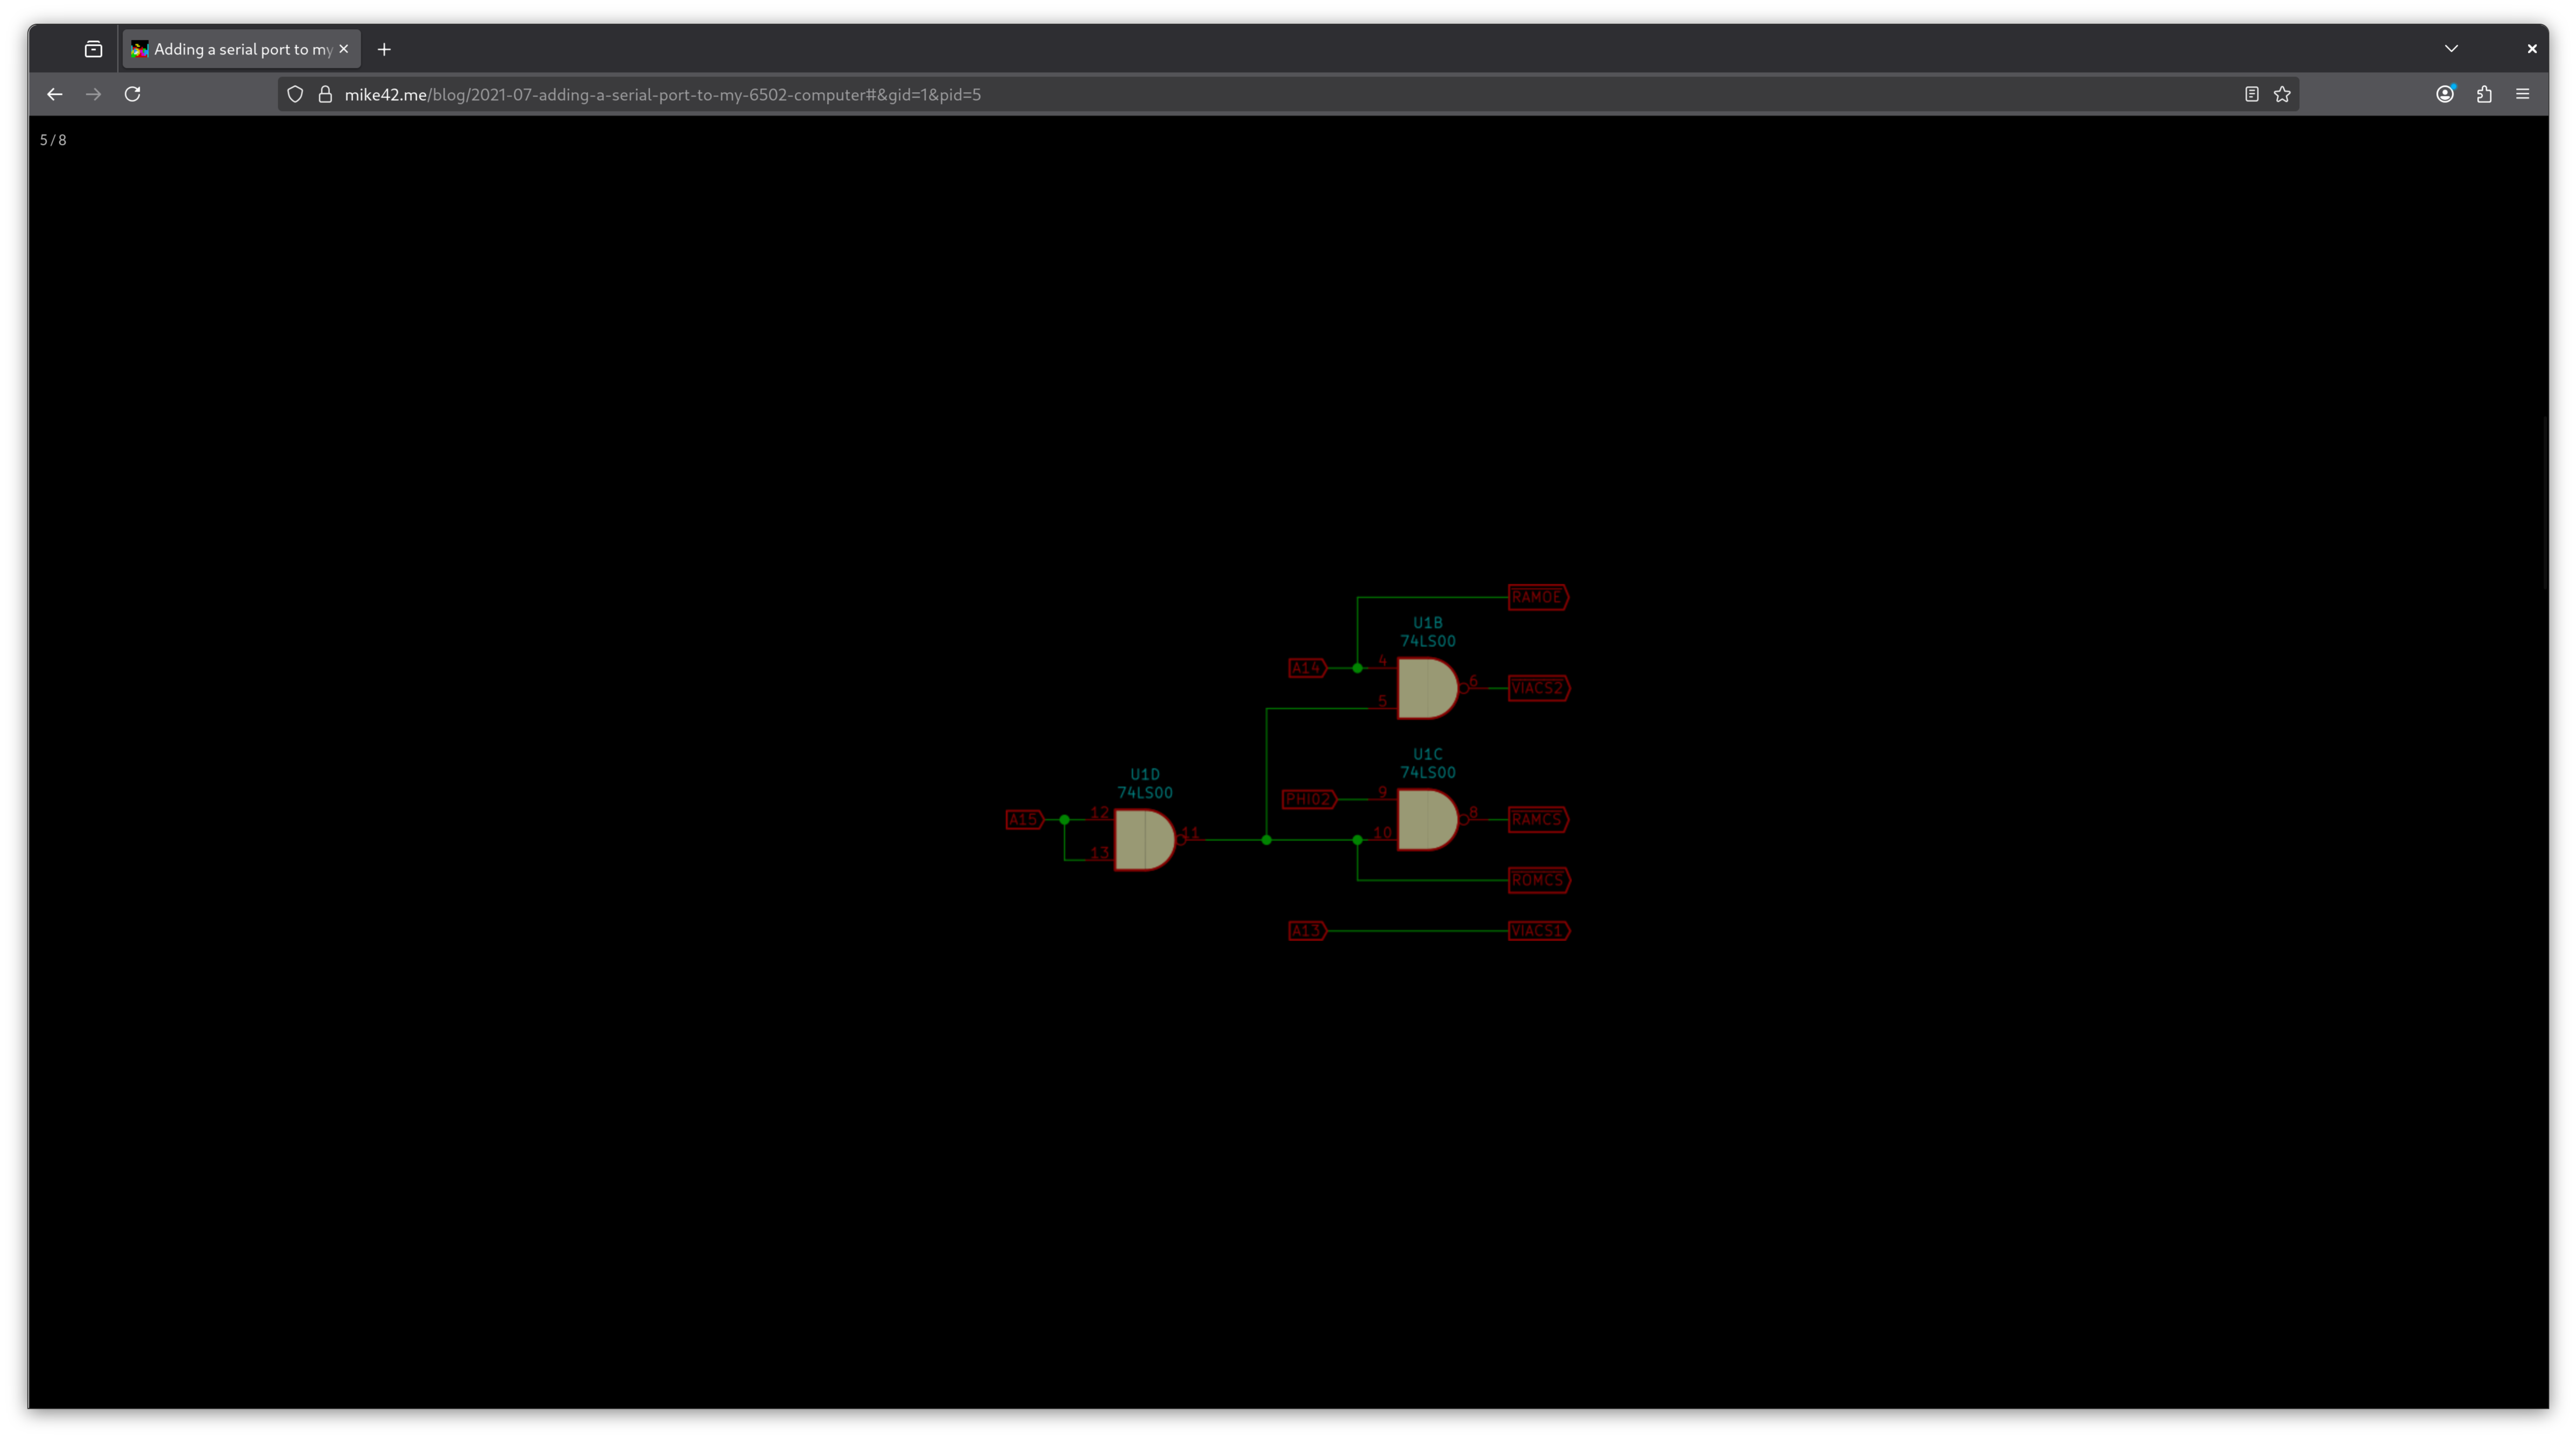Image resolution: width=2576 pixels, height=1439 pixels.
Task: Select the 'Adding a serial port' tab
Action: coord(240,49)
